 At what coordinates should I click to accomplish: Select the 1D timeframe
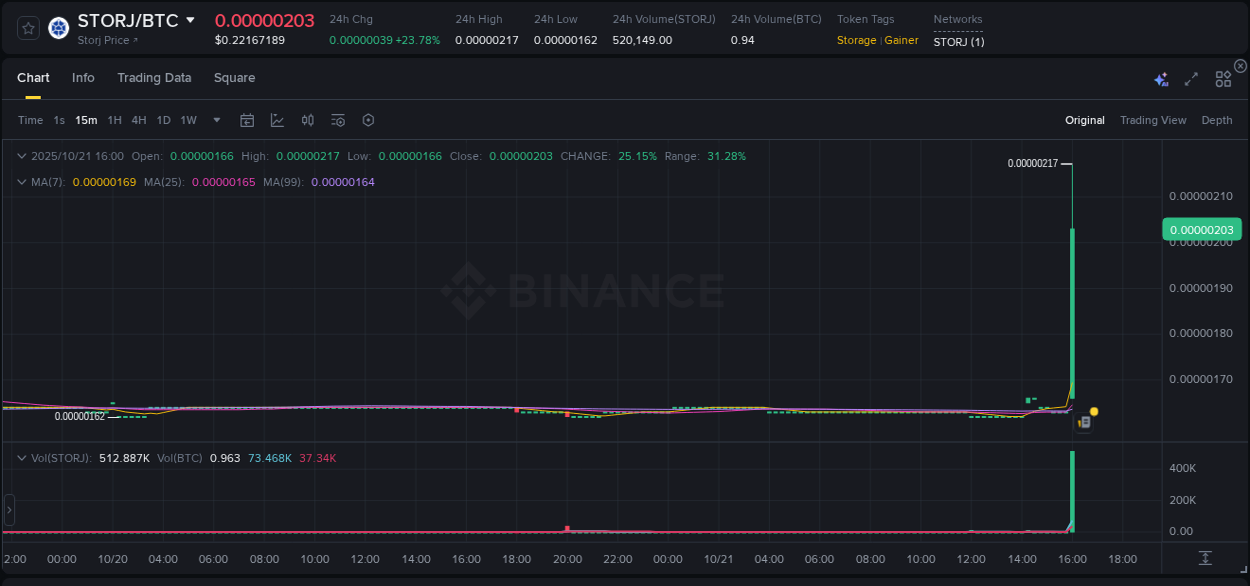tap(163, 120)
